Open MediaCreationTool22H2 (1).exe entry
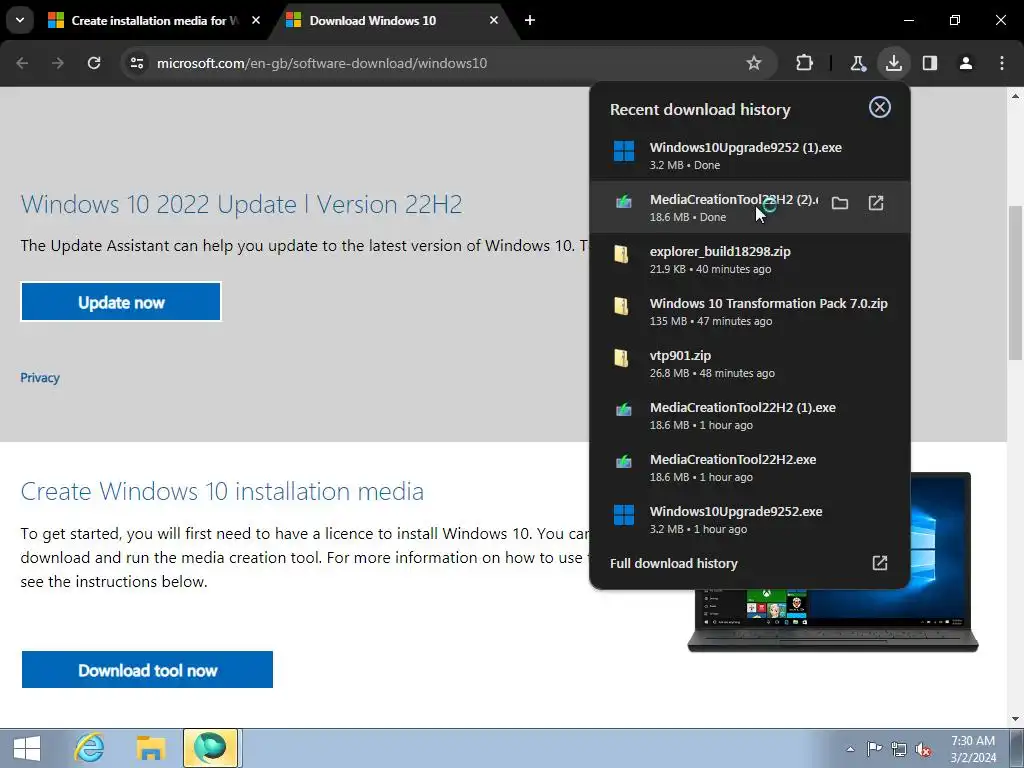This screenshot has width=1024, height=768. pos(750,415)
